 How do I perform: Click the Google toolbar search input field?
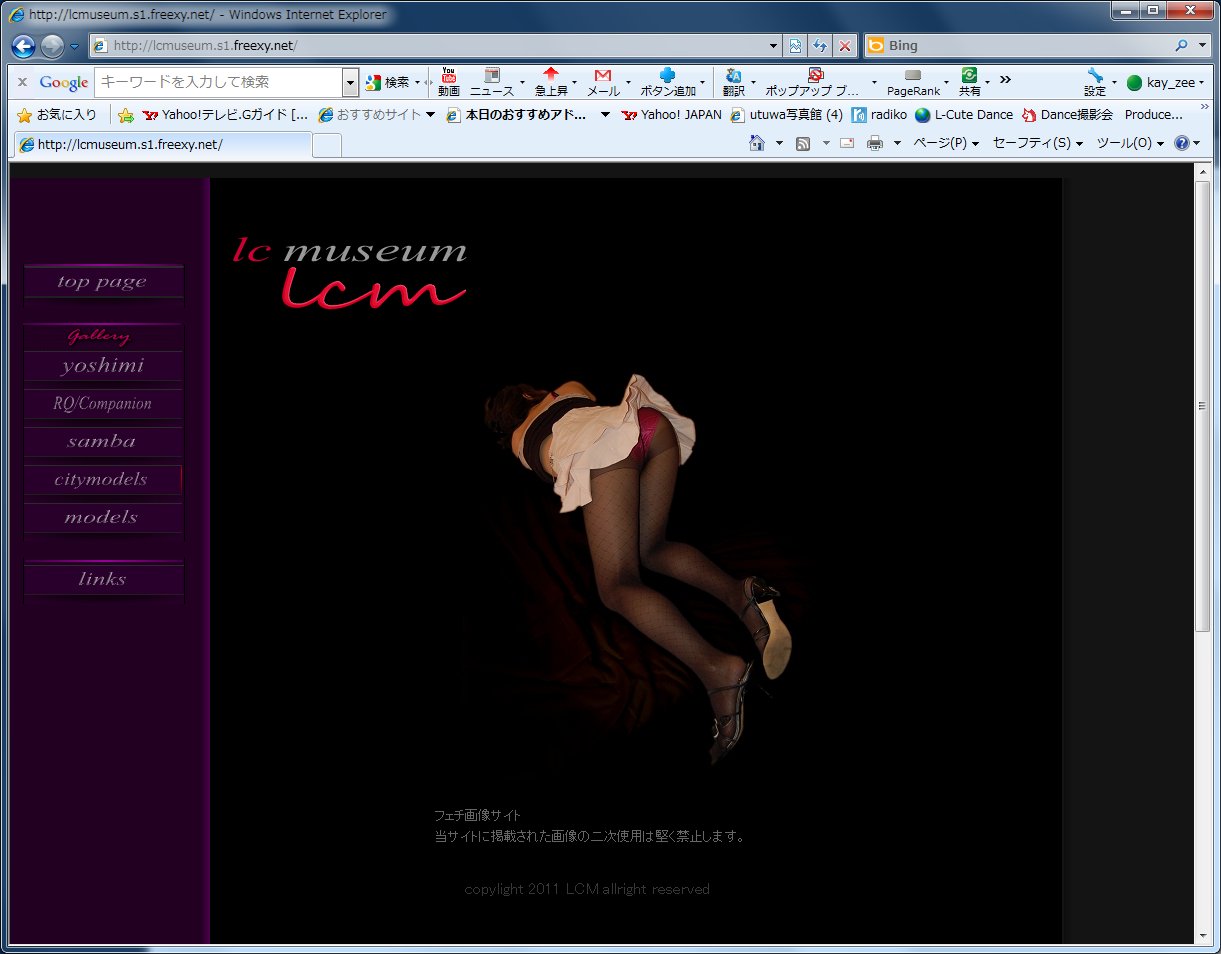click(x=218, y=82)
